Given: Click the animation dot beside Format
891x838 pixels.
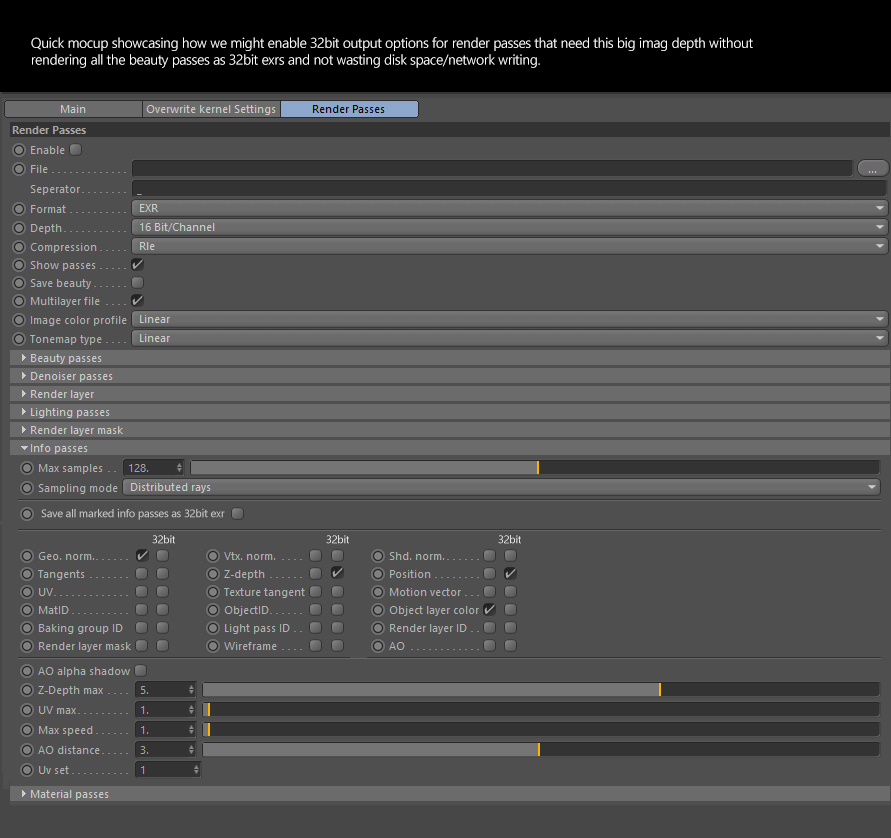Looking at the screenshot, I should 19,209.
